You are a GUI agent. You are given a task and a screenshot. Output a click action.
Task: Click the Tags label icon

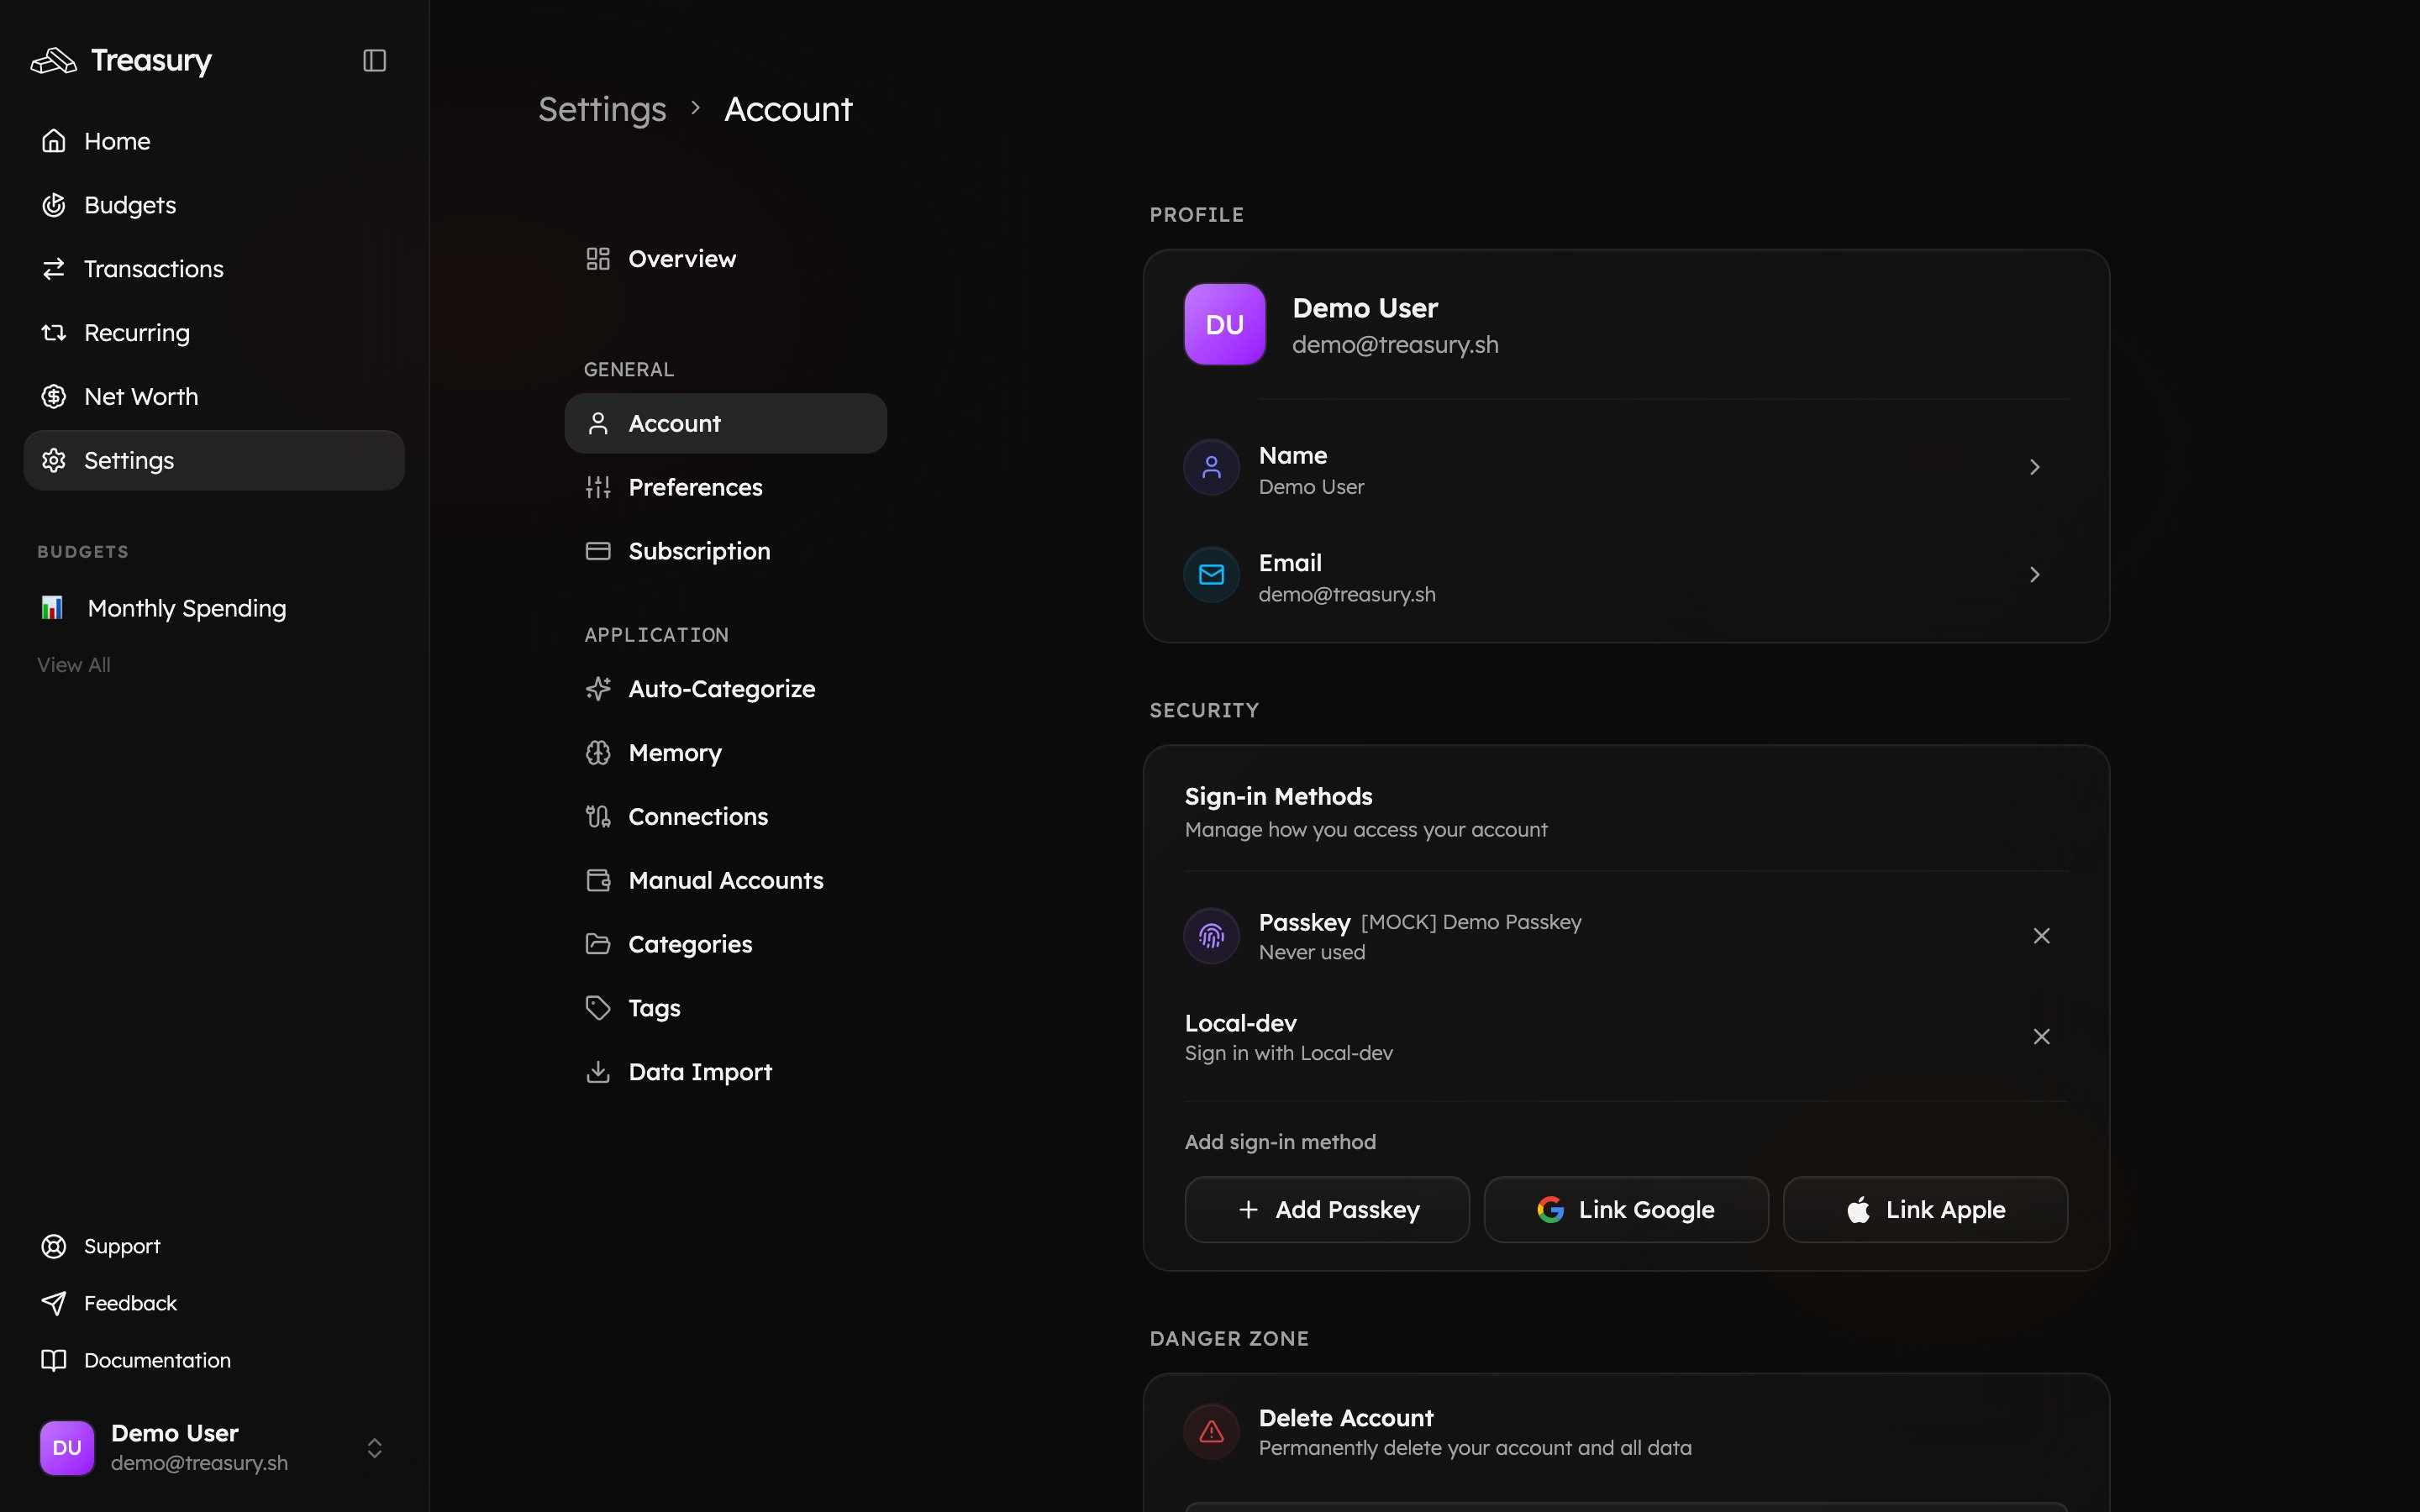pos(598,1008)
